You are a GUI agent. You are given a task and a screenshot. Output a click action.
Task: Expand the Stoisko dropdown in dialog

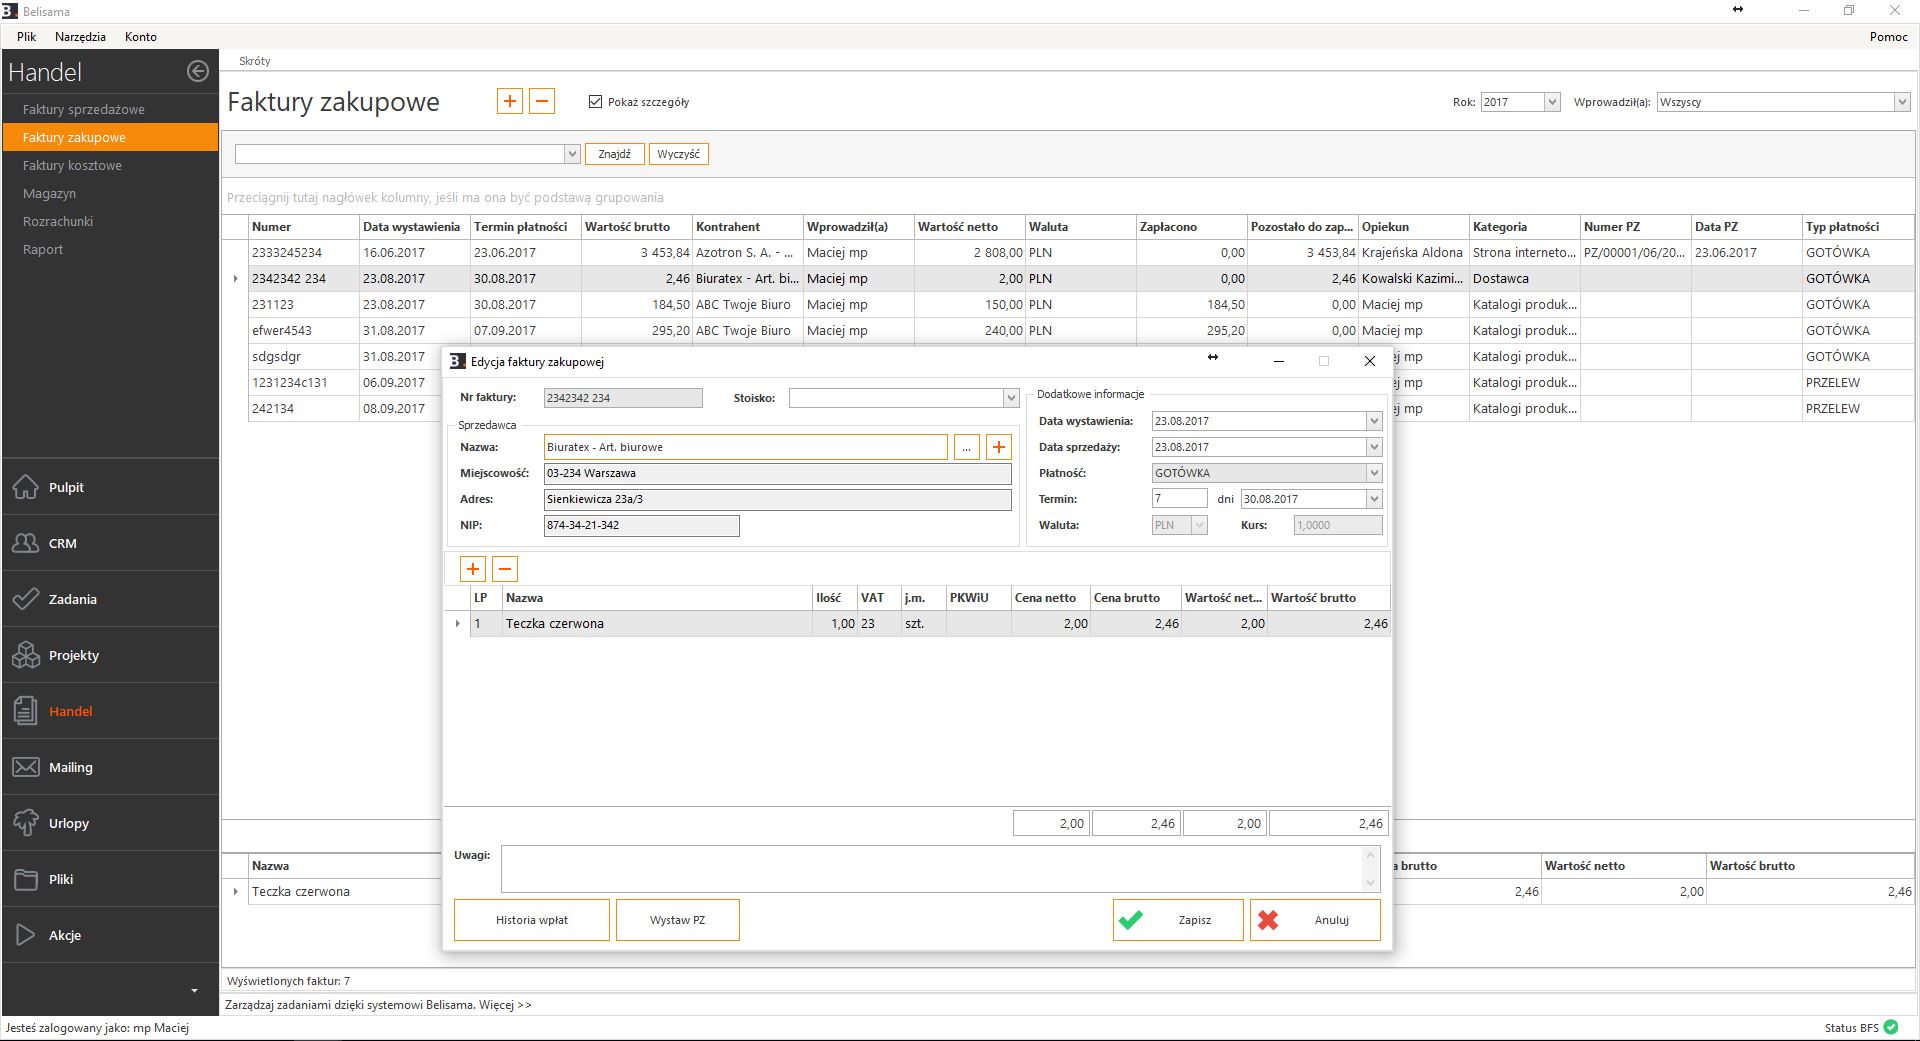tap(1010, 398)
